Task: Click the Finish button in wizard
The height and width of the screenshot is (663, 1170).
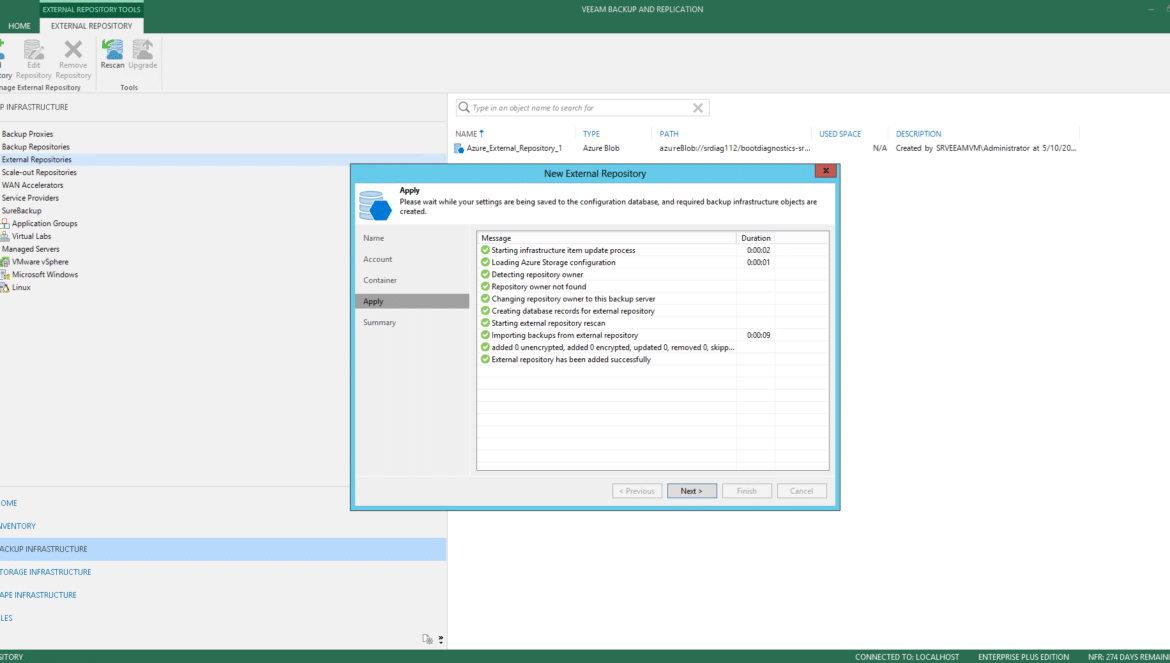Action: click(x=747, y=491)
